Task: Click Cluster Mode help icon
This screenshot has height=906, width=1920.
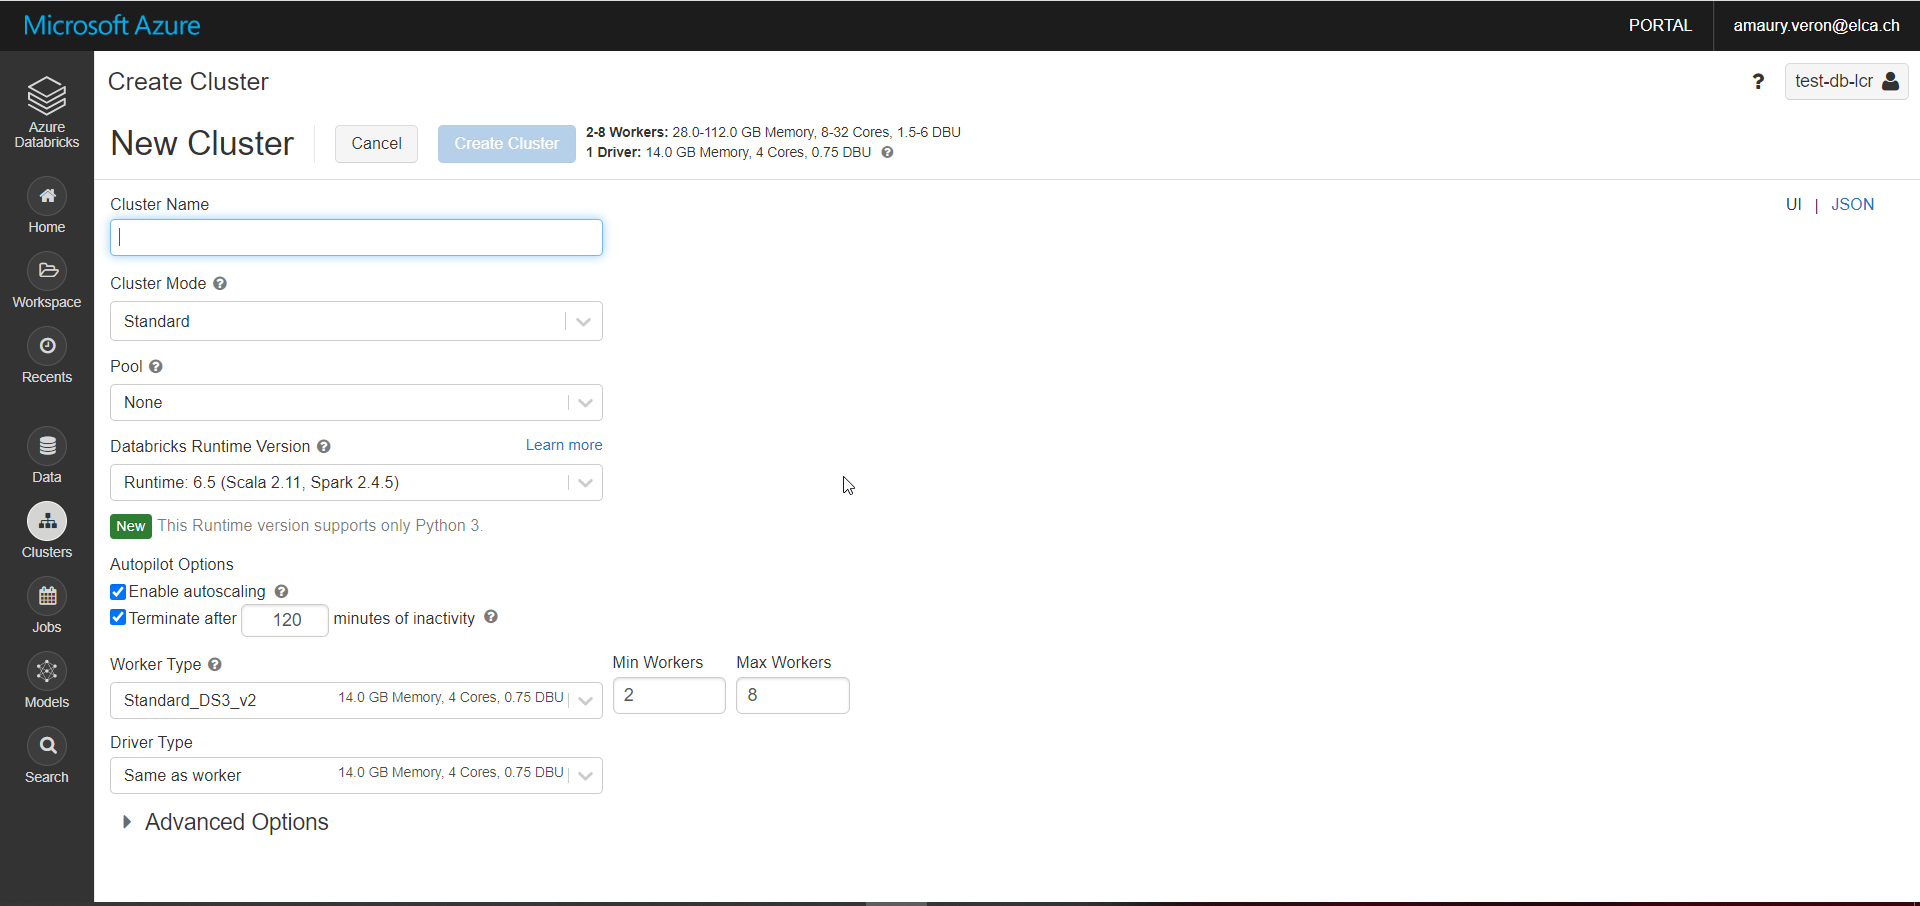Action: (220, 283)
